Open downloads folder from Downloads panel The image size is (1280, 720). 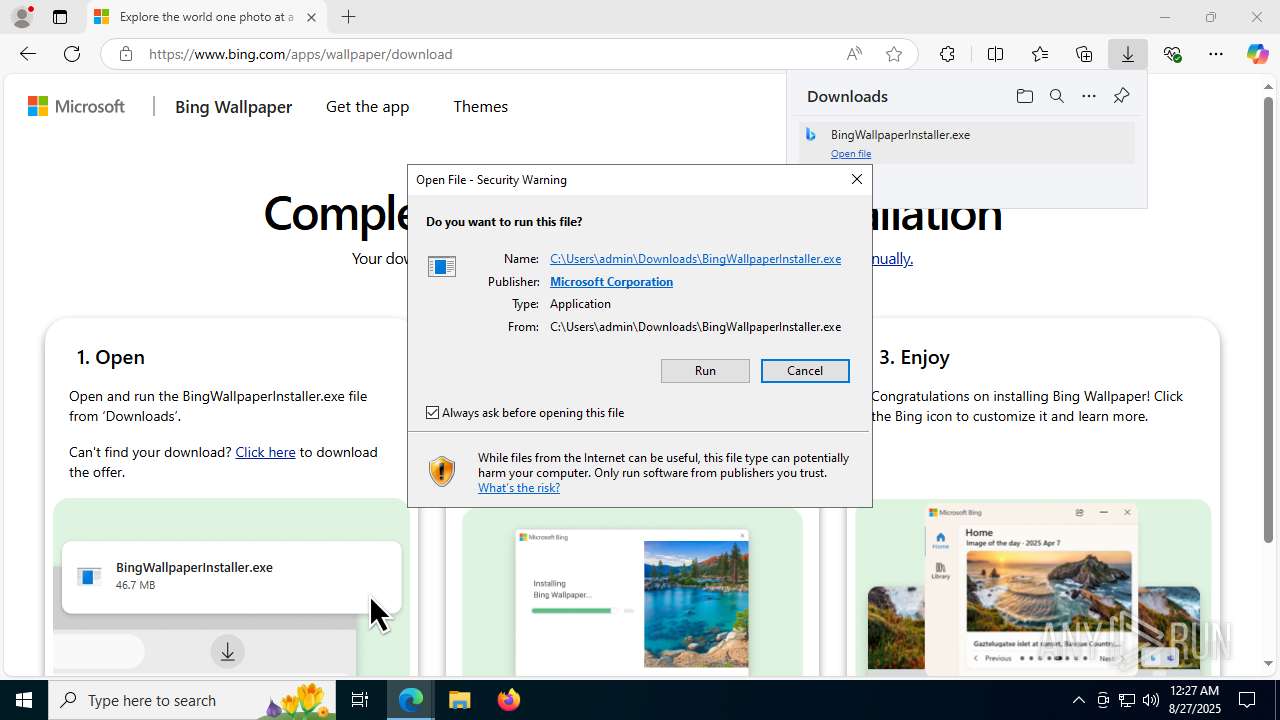[1024, 96]
